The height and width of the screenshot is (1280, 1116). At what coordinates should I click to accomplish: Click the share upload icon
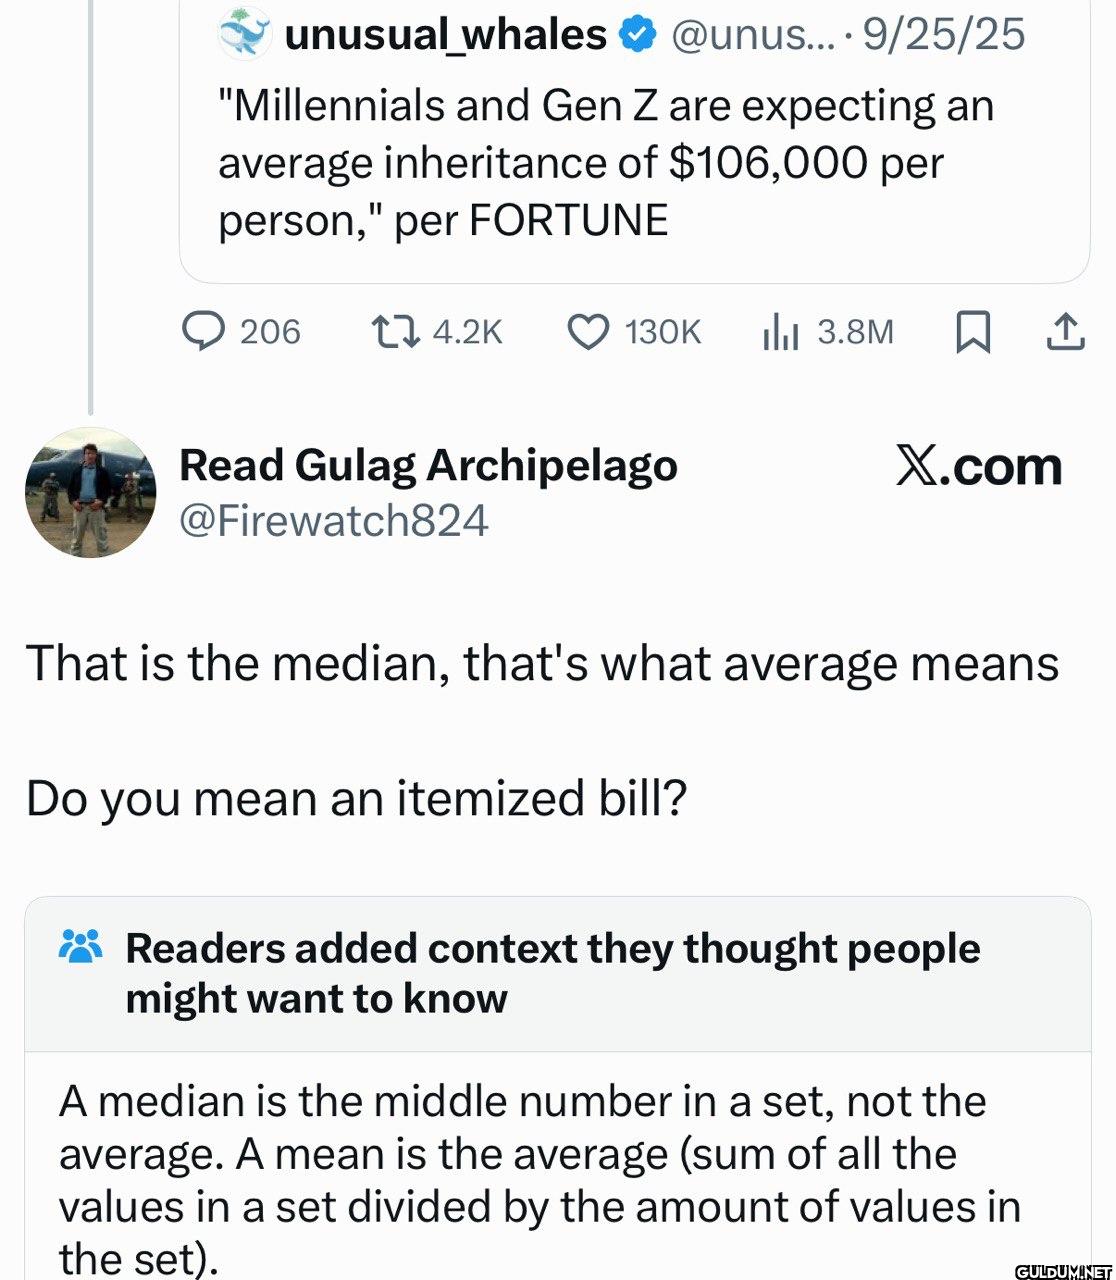[x=1065, y=332]
